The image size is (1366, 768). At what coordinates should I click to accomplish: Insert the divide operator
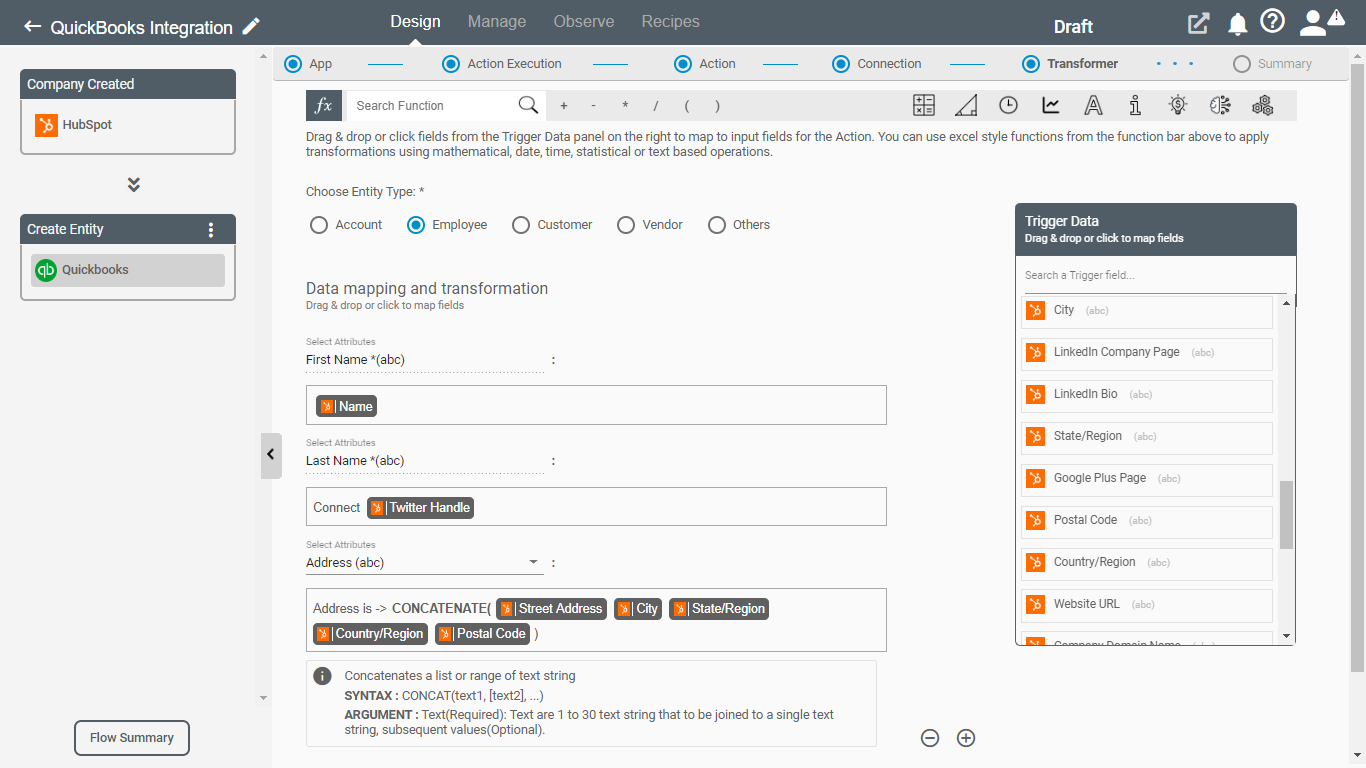(656, 106)
